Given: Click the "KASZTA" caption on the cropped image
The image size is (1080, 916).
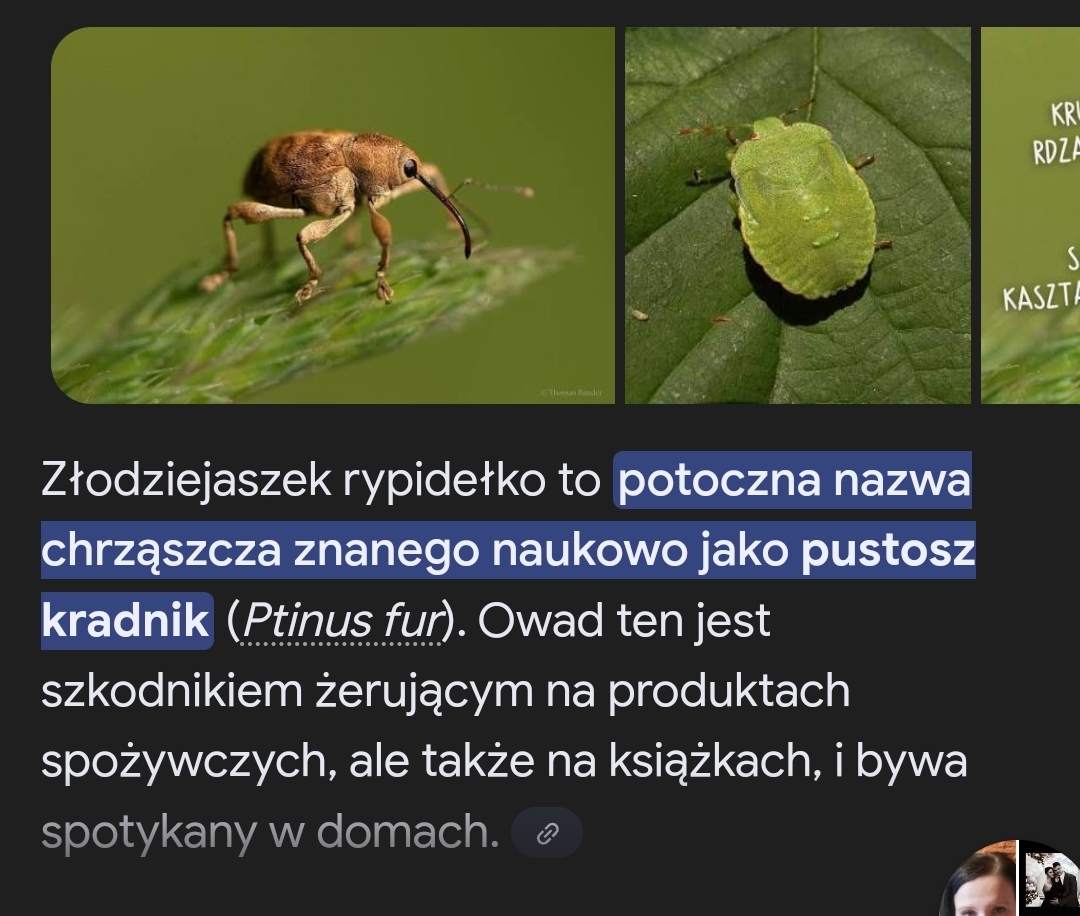Looking at the screenshot, I should click(x=1041, y=299).
